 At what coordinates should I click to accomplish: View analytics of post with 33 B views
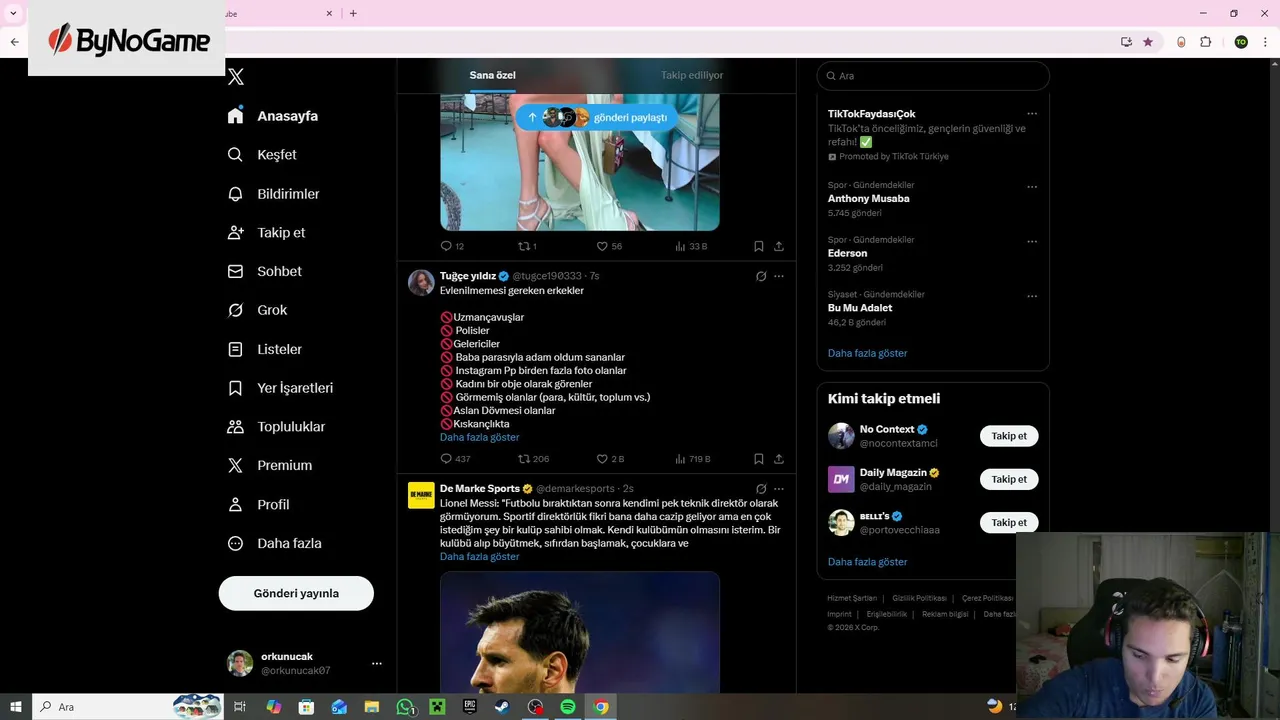tap(691, 246)
